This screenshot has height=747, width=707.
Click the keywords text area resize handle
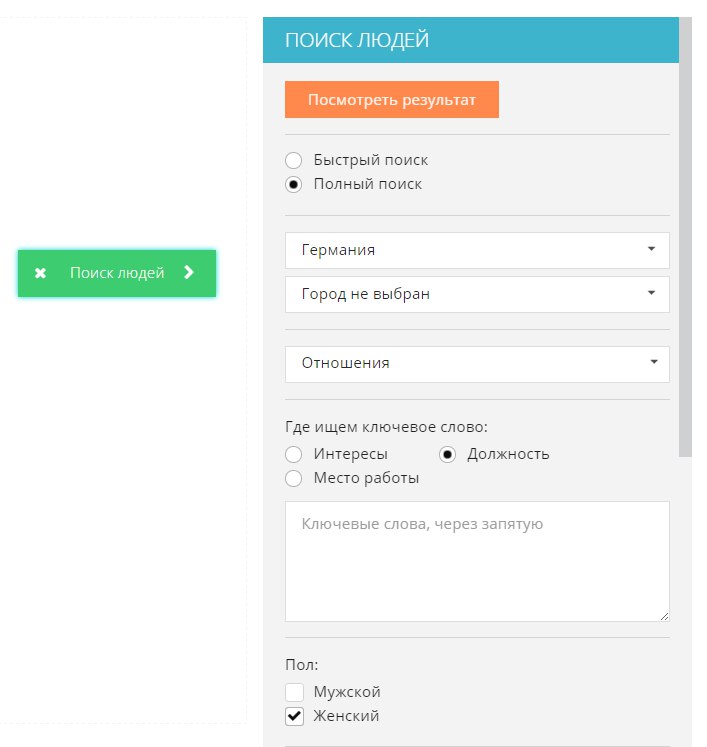(x=664, y=616)
